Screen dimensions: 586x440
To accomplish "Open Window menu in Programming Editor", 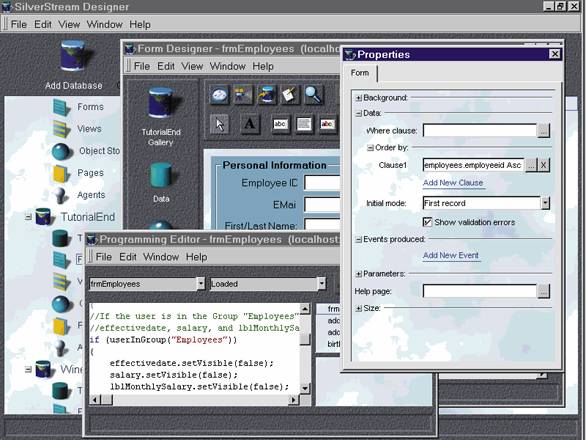I will (161, 257).
